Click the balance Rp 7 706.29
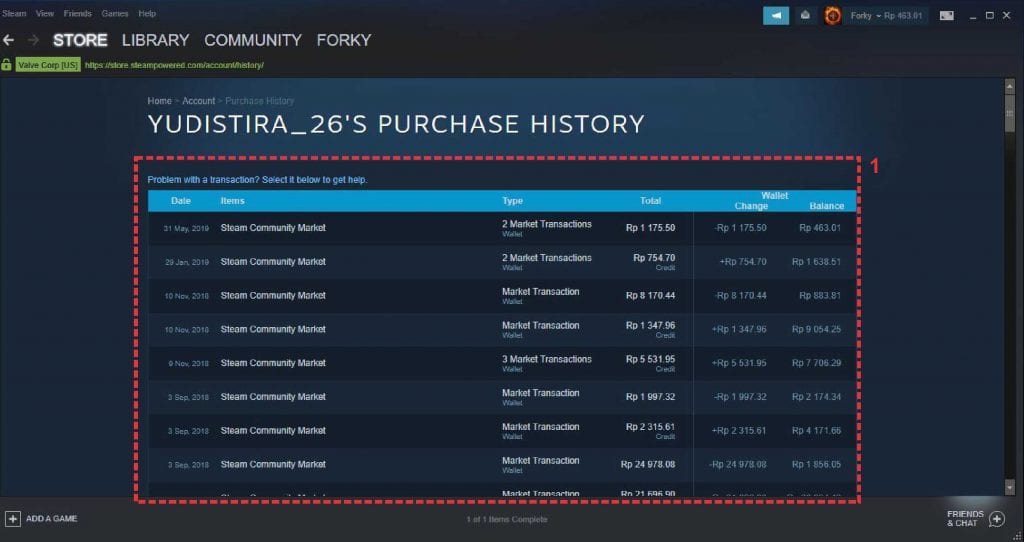Screen dimensions: 1024x542 [x=816, y=363]
